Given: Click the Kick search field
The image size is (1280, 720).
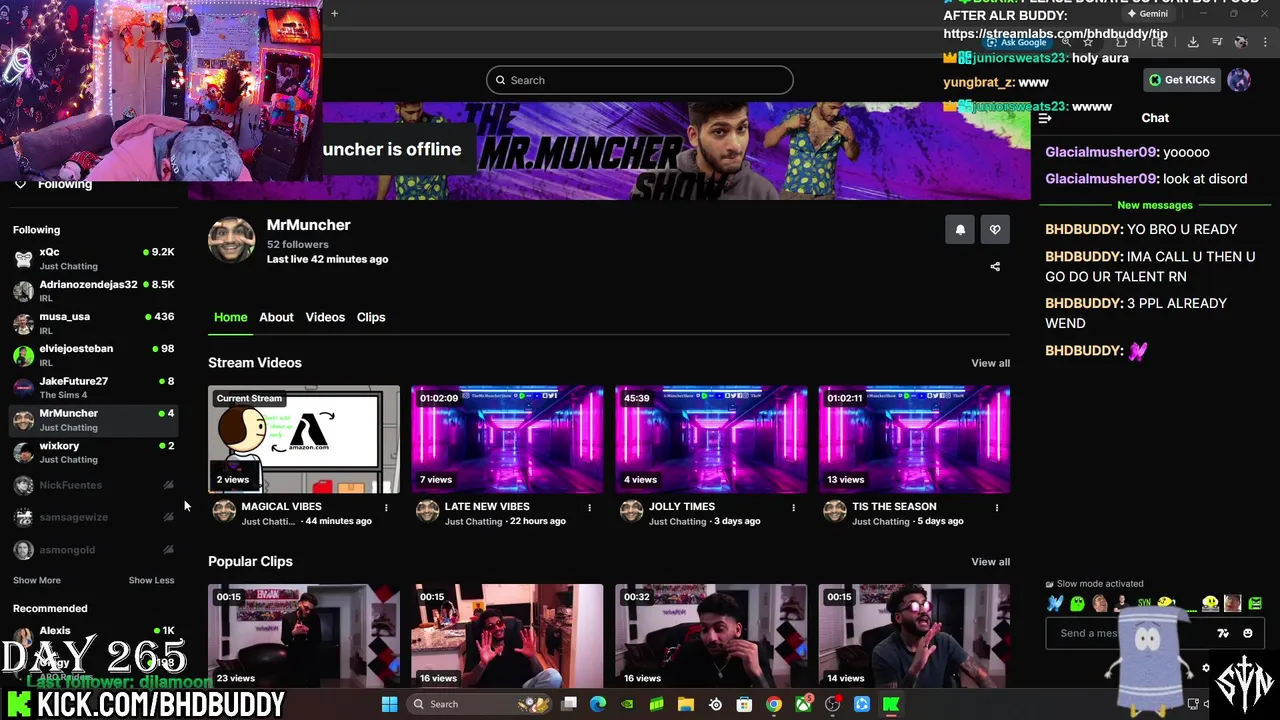Looking at the screenshot, I should (640, 80).
